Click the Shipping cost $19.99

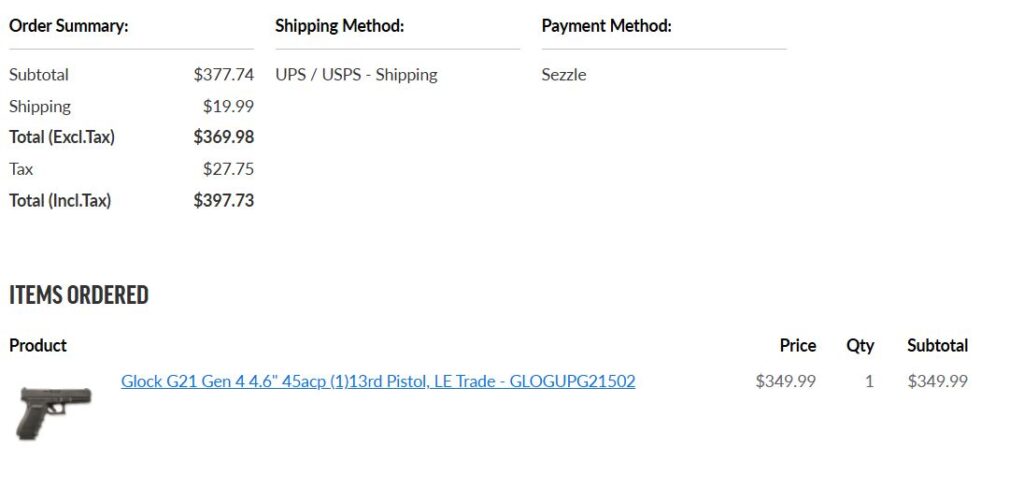(228, 106)
